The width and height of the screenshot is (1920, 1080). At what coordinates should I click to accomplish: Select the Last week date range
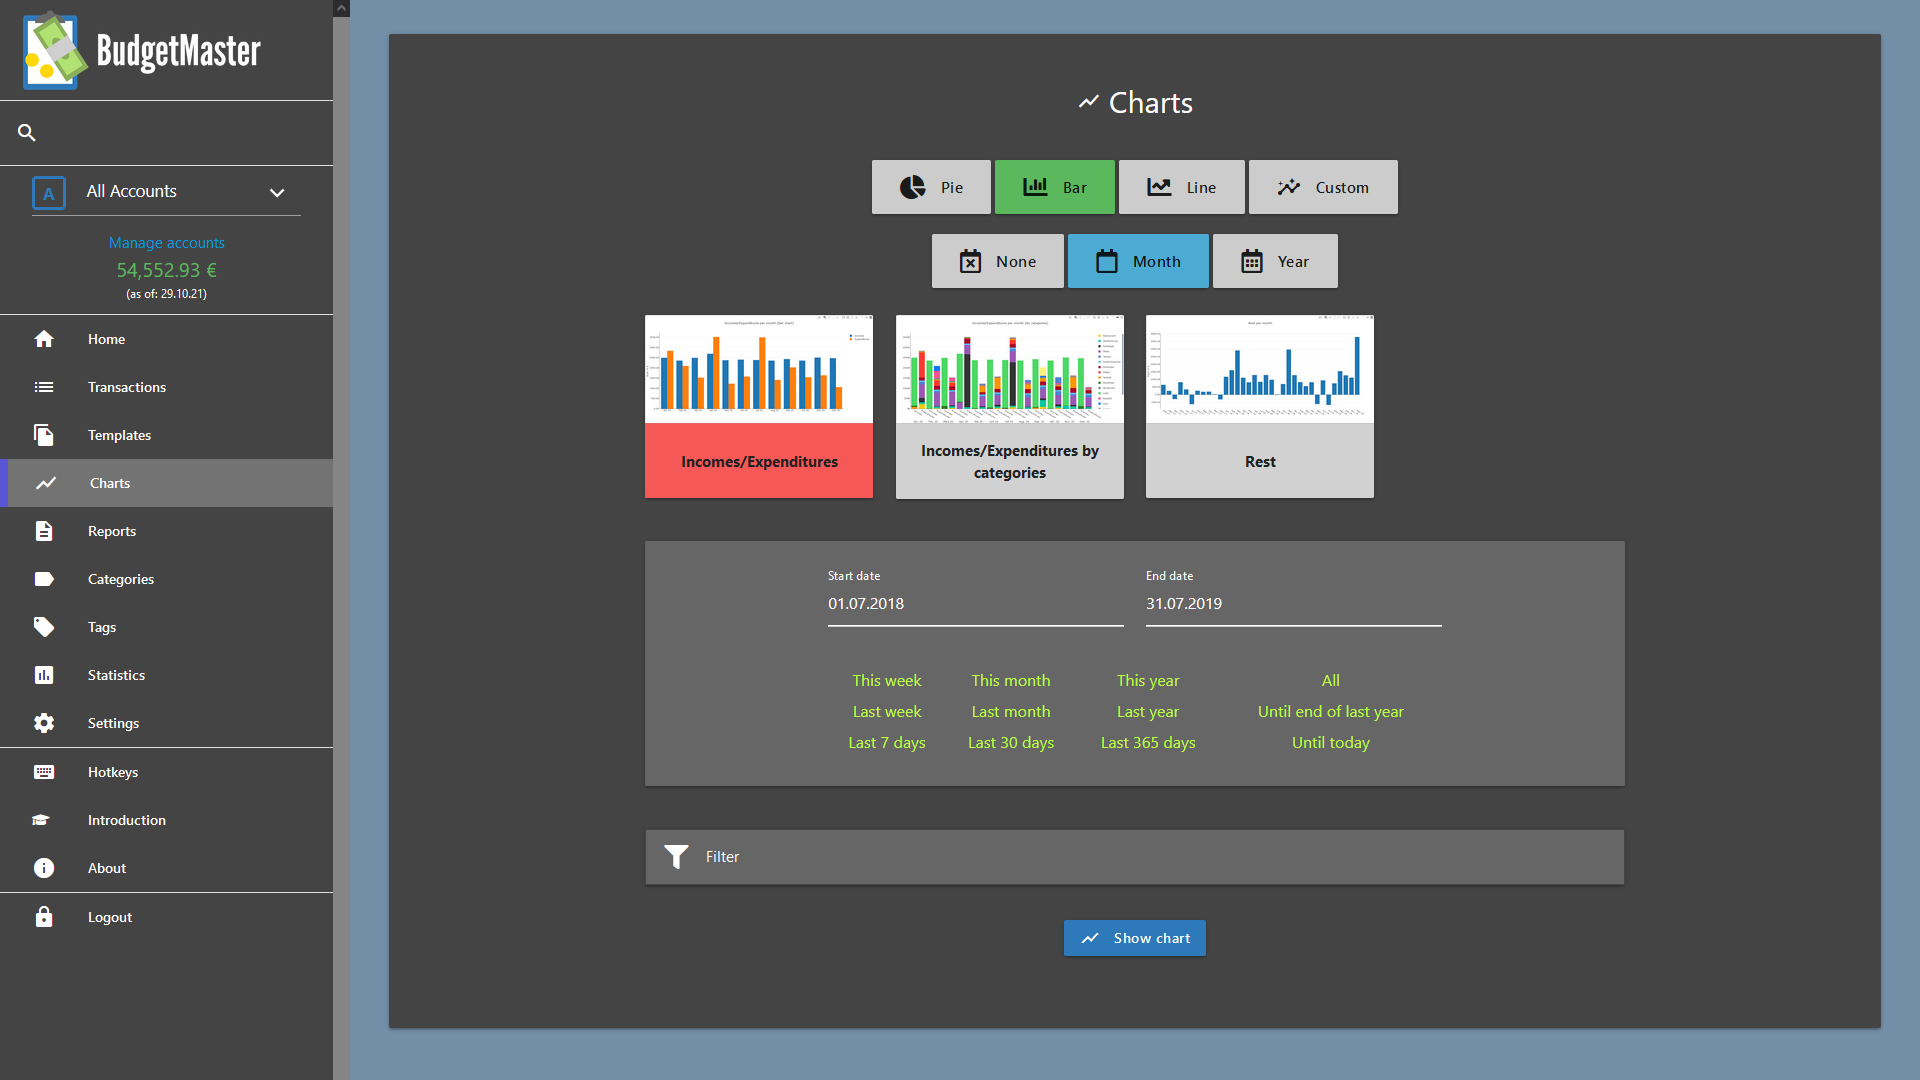tap(887, 711)
